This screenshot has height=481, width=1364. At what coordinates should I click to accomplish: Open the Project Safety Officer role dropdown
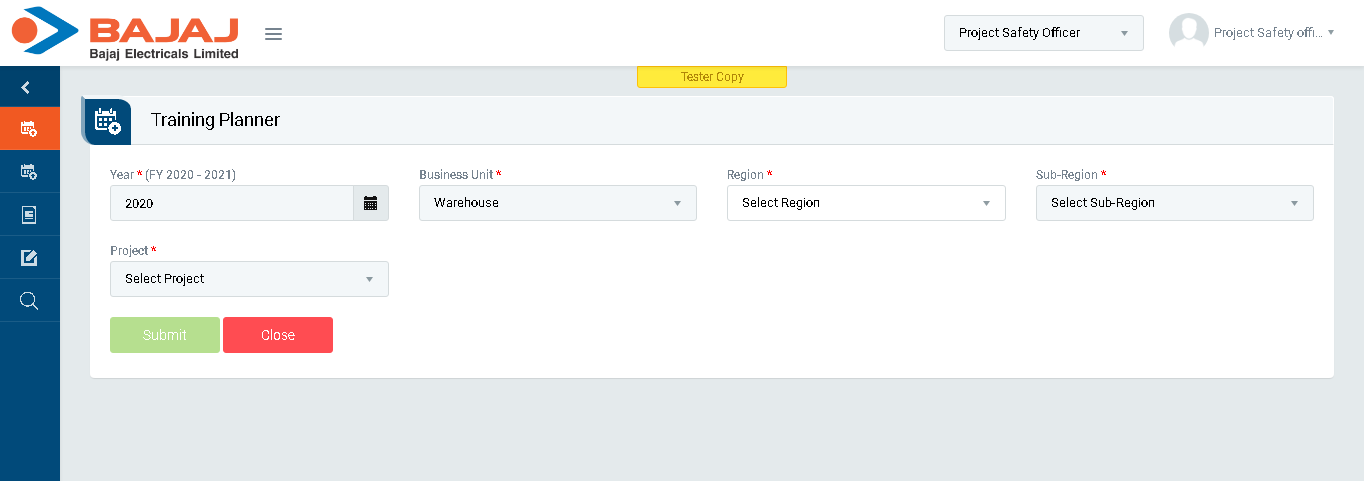1043,33
